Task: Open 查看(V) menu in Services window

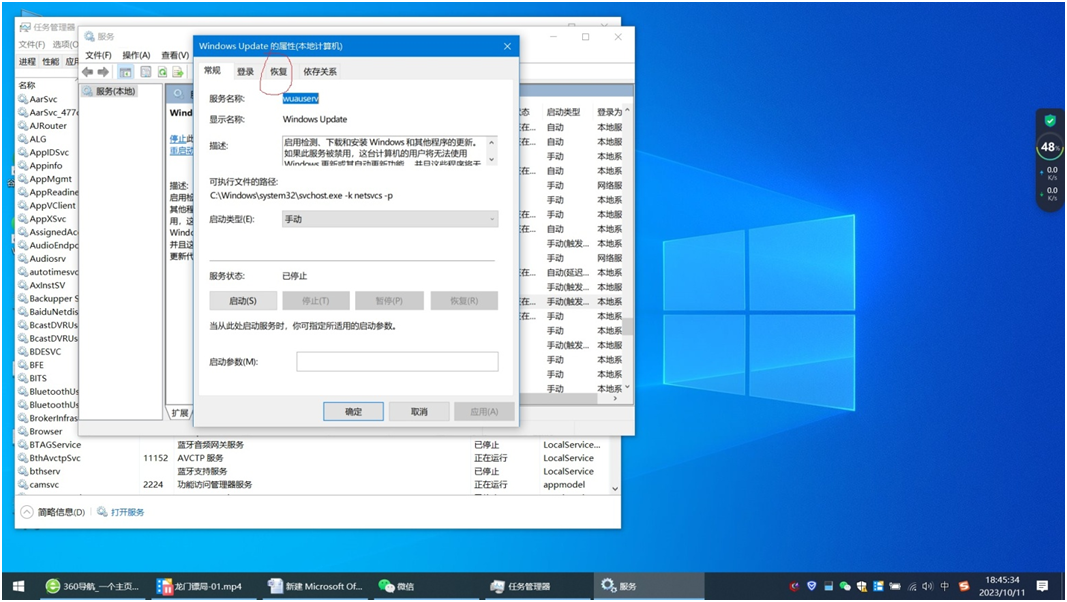Action: point(175,55)
